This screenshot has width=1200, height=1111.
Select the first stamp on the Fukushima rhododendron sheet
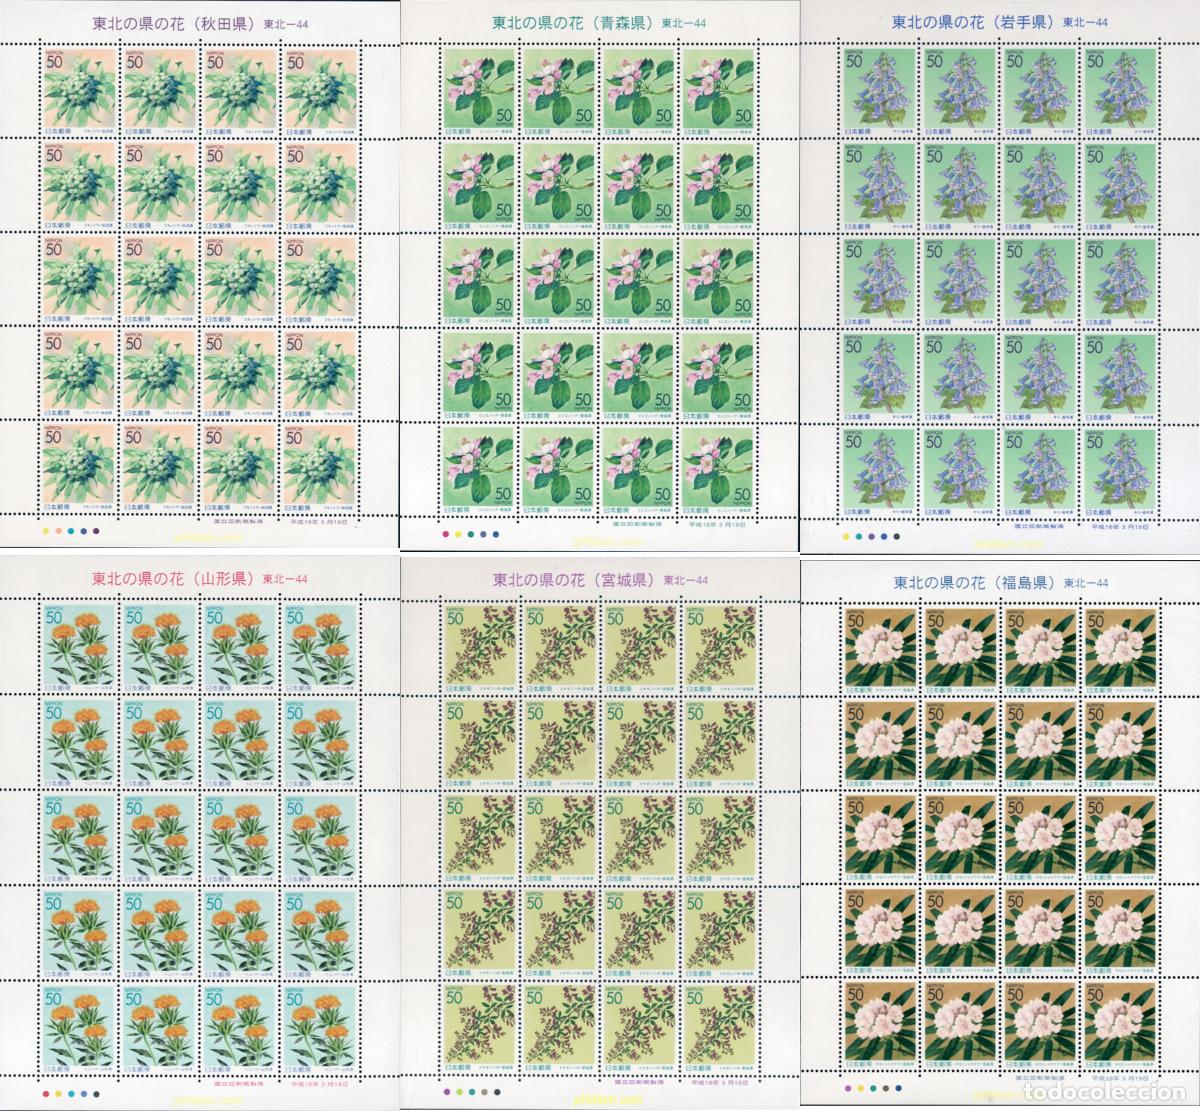(x=880, y=650)
